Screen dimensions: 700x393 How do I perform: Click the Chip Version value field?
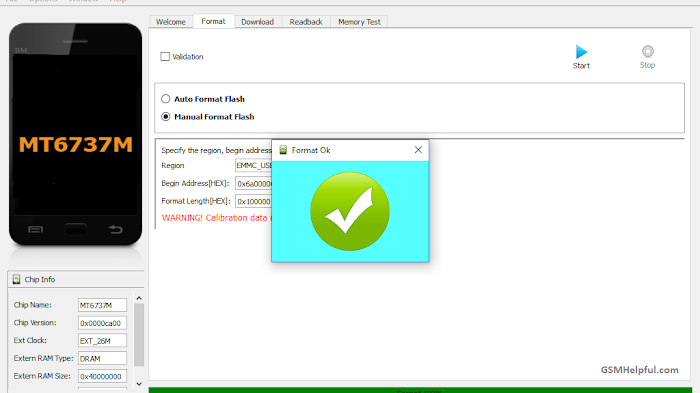point(102,323)
